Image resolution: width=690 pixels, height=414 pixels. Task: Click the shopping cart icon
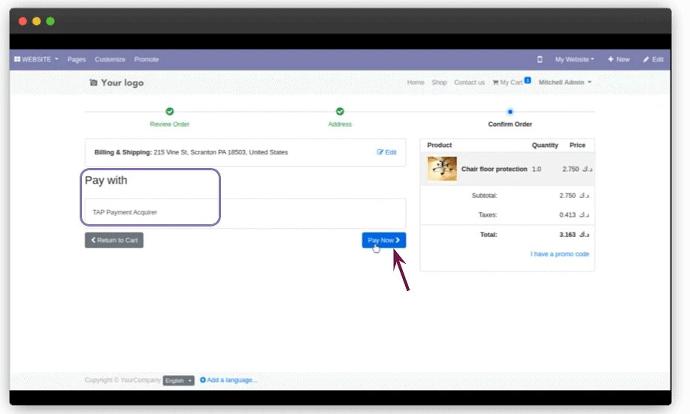pyautogui.click(x=496, y=82)
